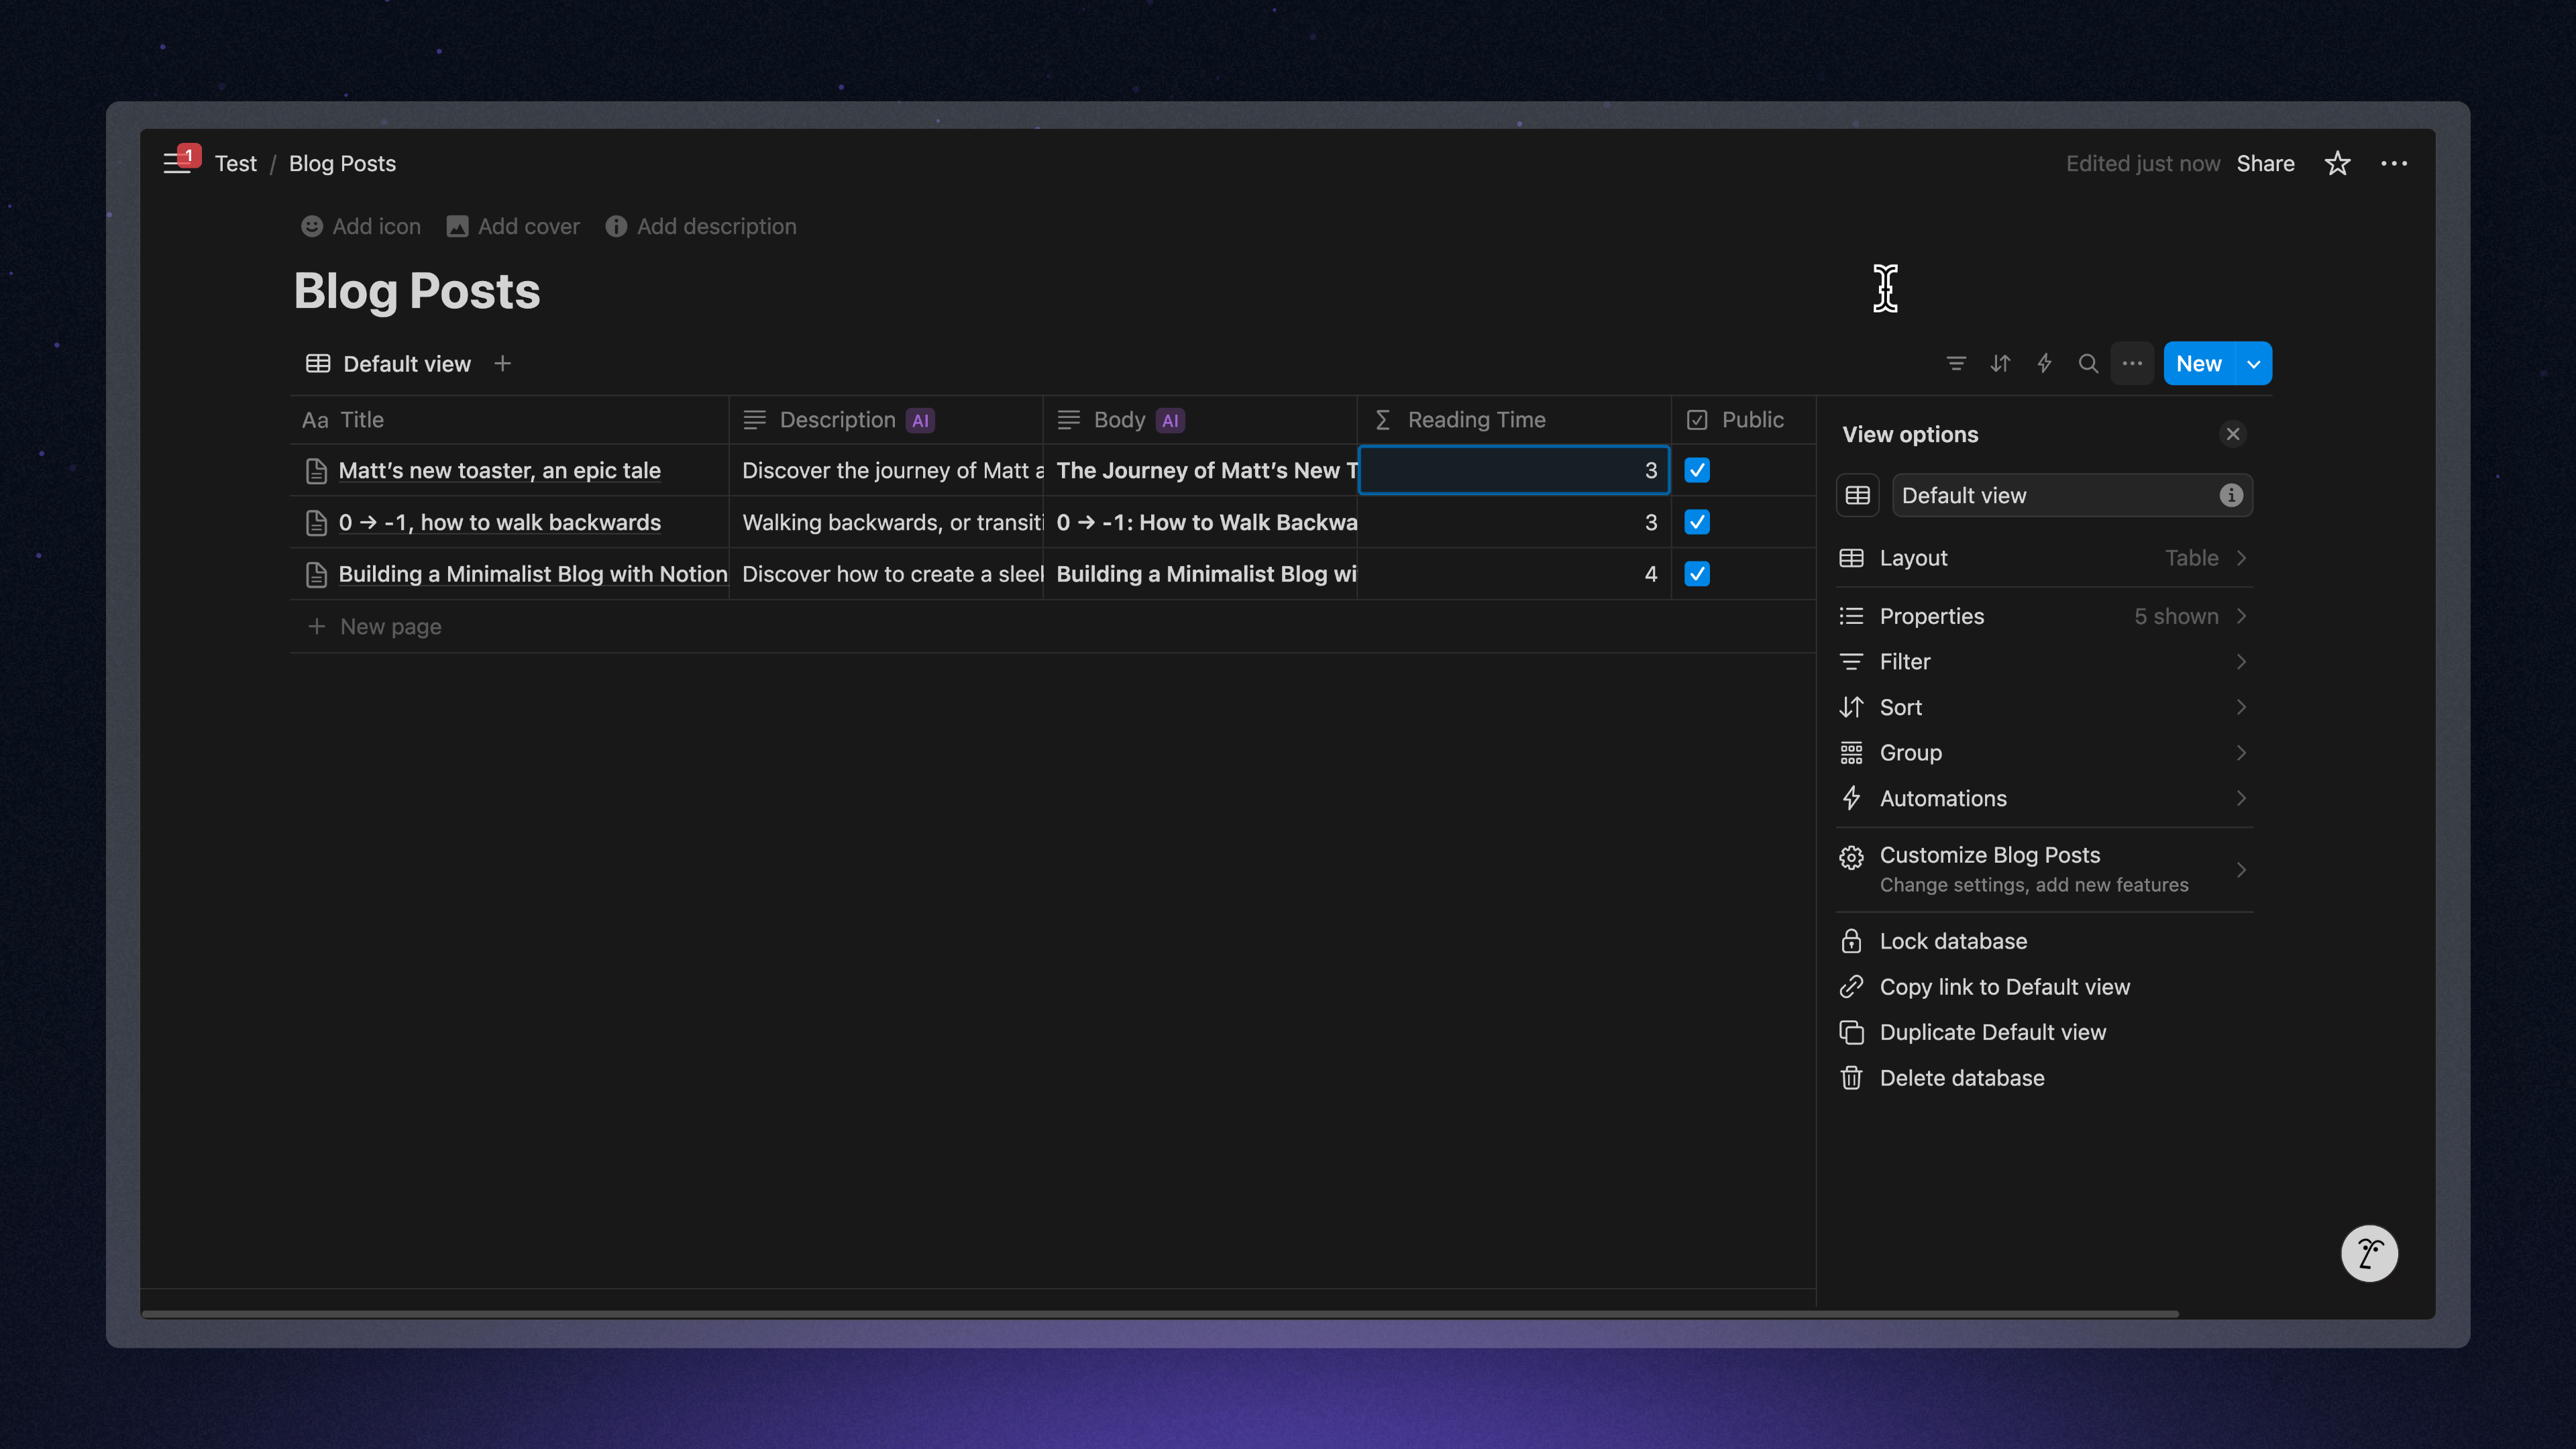2576x1449 pixels.
Task: Click the automations lightning icon in toolbar
Action: [2044, 364]
